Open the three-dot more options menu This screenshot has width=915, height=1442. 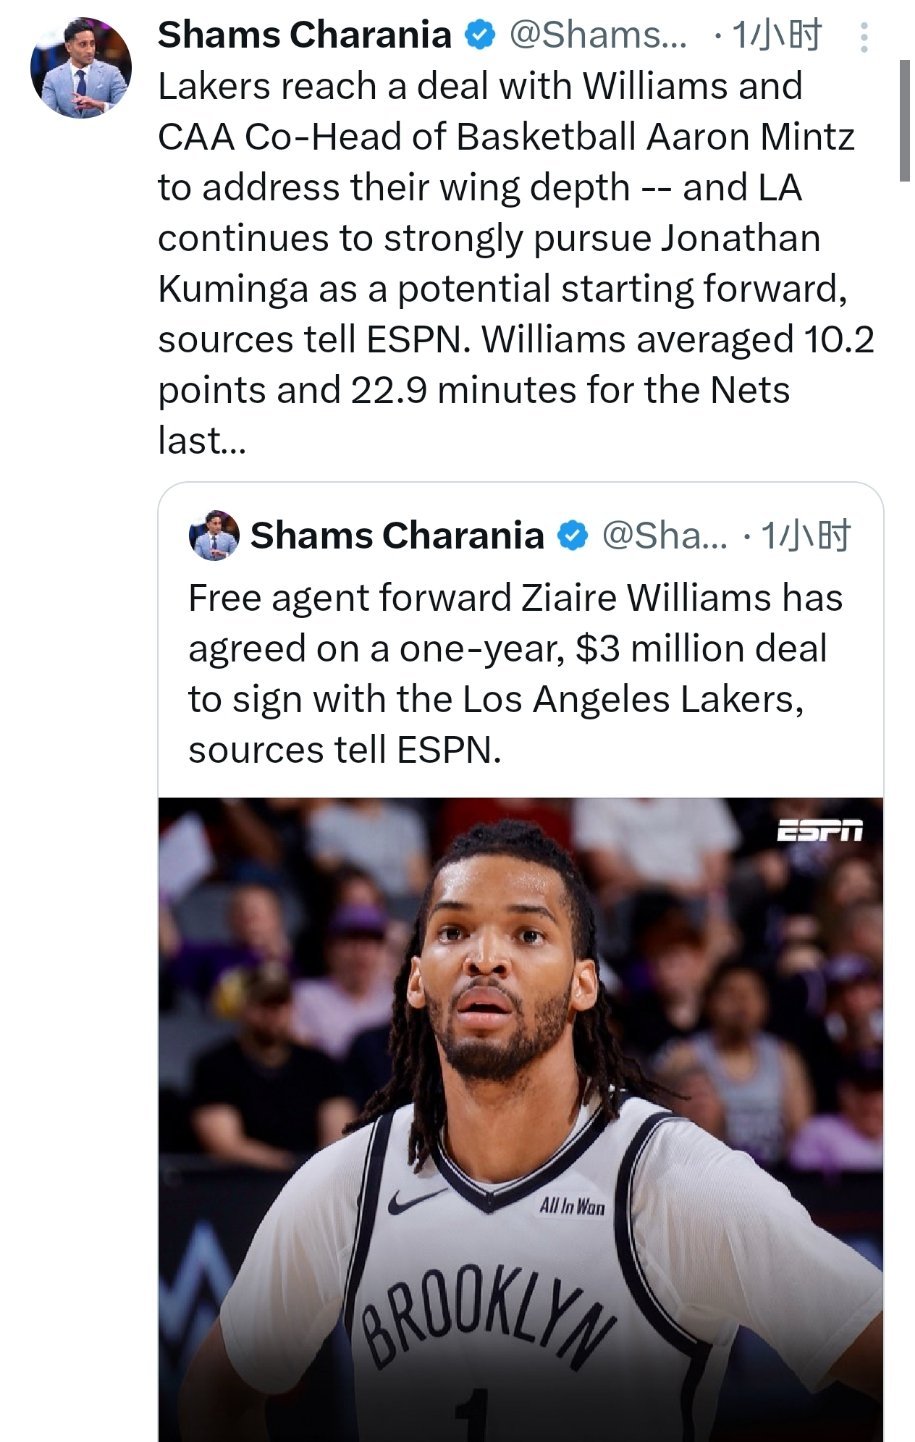click(864, 37)
